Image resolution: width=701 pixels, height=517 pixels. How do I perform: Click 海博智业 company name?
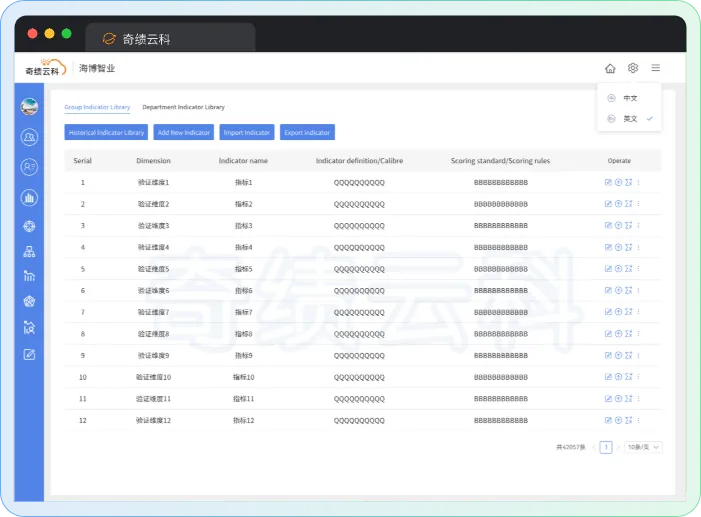pyautogui.click(x=97, y=68)
